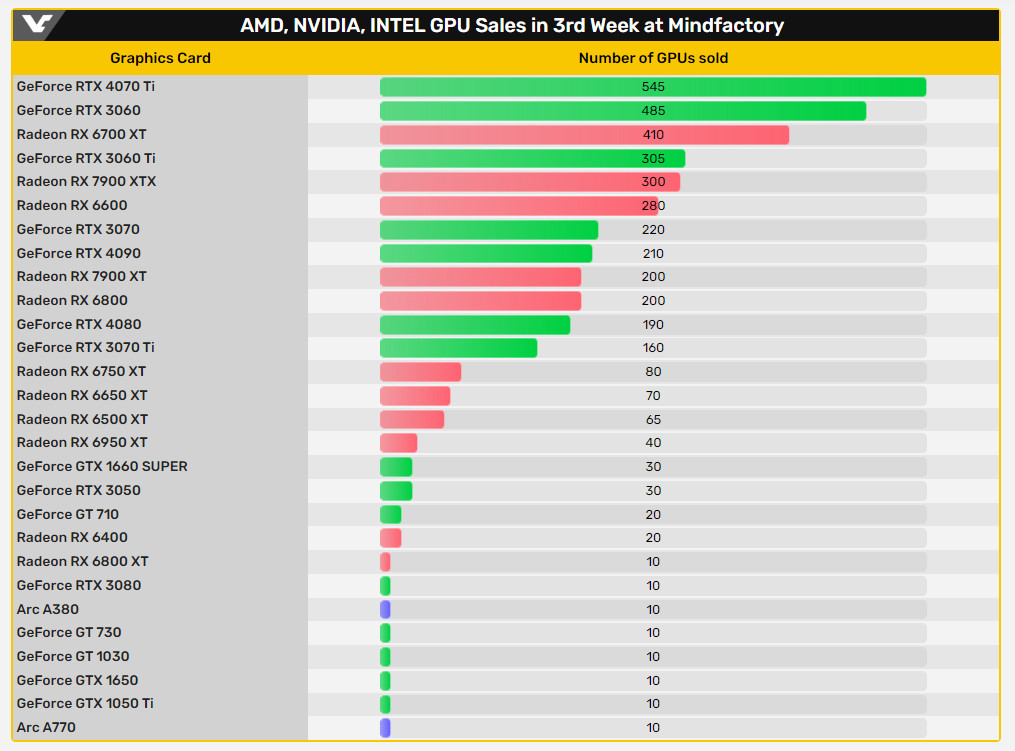
Task: Click the Radeon RX 6950 XT label
Action: 82,443
